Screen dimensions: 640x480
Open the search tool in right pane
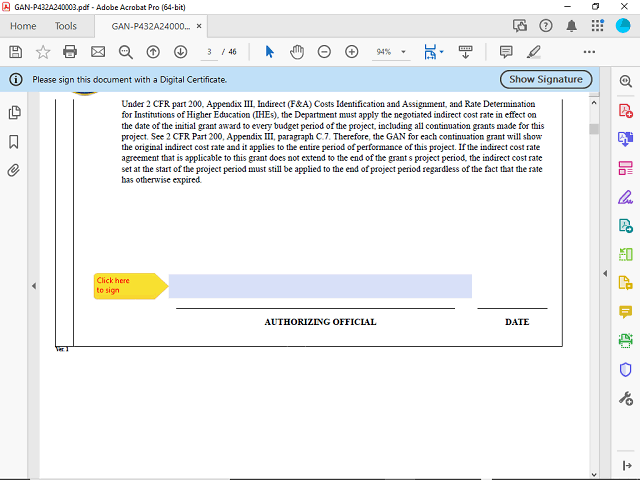pos(625,81)
